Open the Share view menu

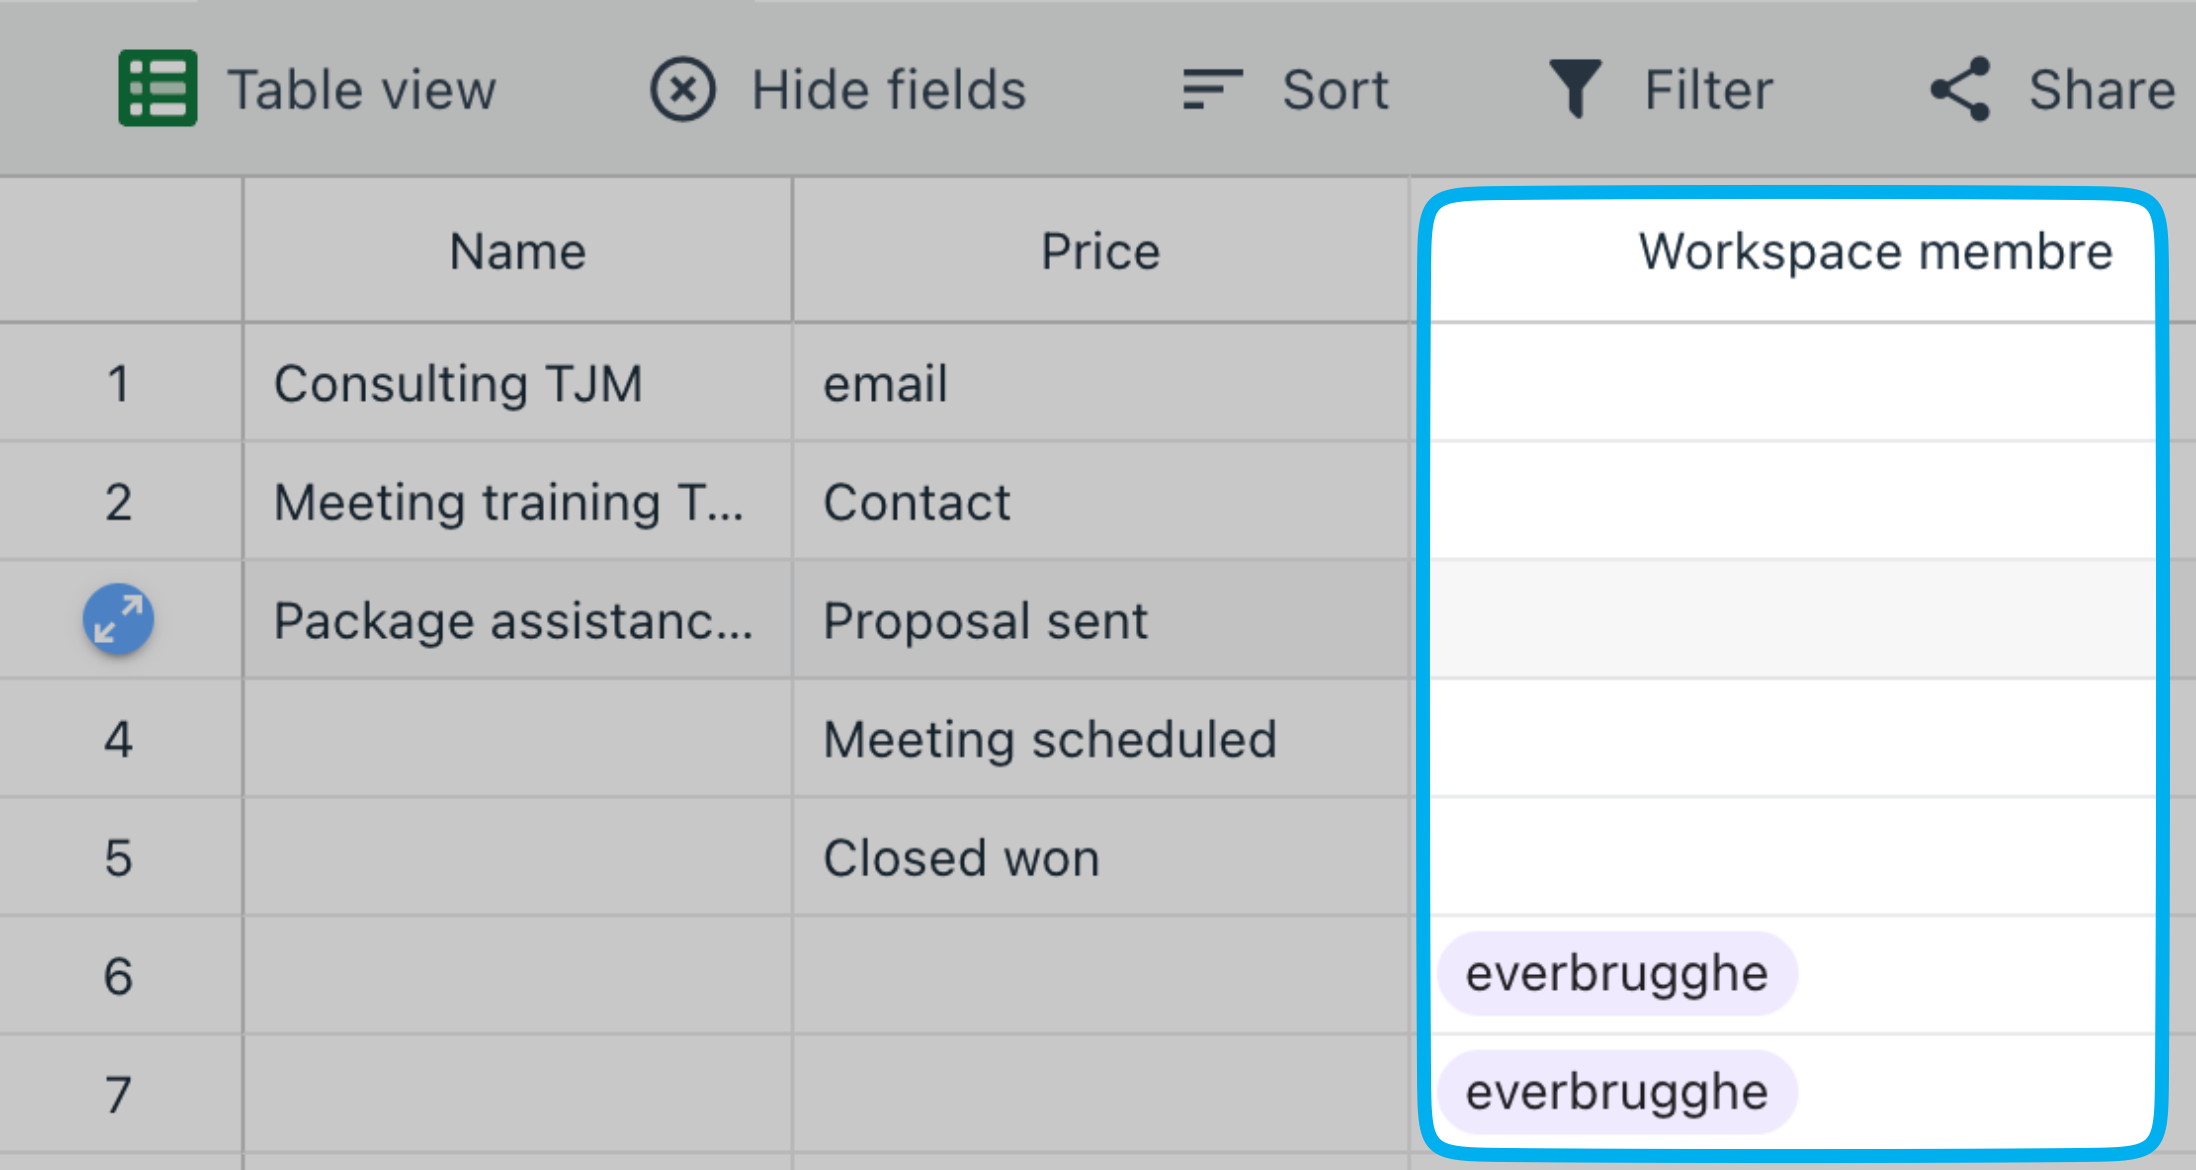(x=2053, y=89)
